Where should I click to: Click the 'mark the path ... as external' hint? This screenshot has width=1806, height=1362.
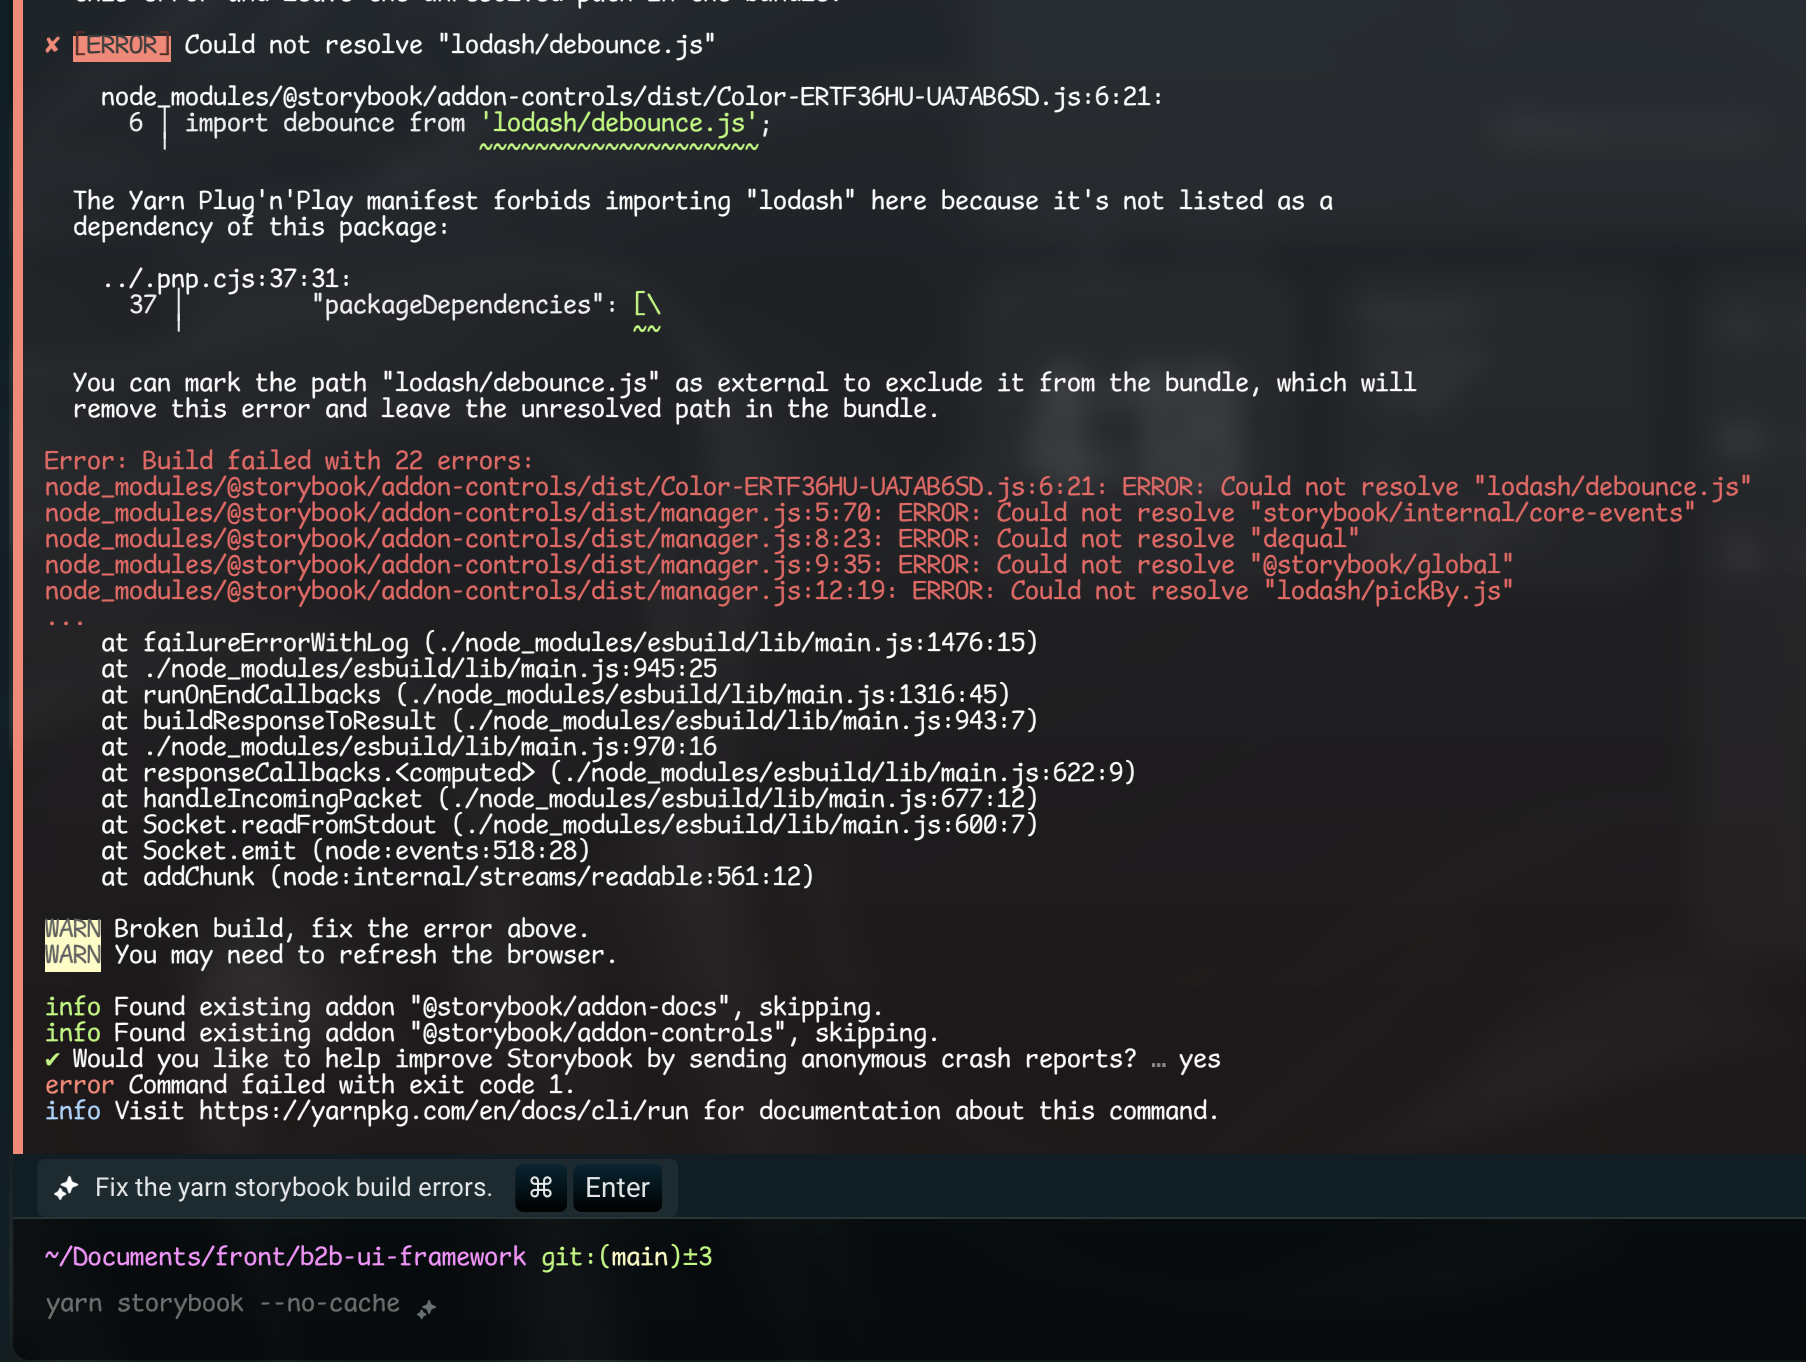[744, 396]
